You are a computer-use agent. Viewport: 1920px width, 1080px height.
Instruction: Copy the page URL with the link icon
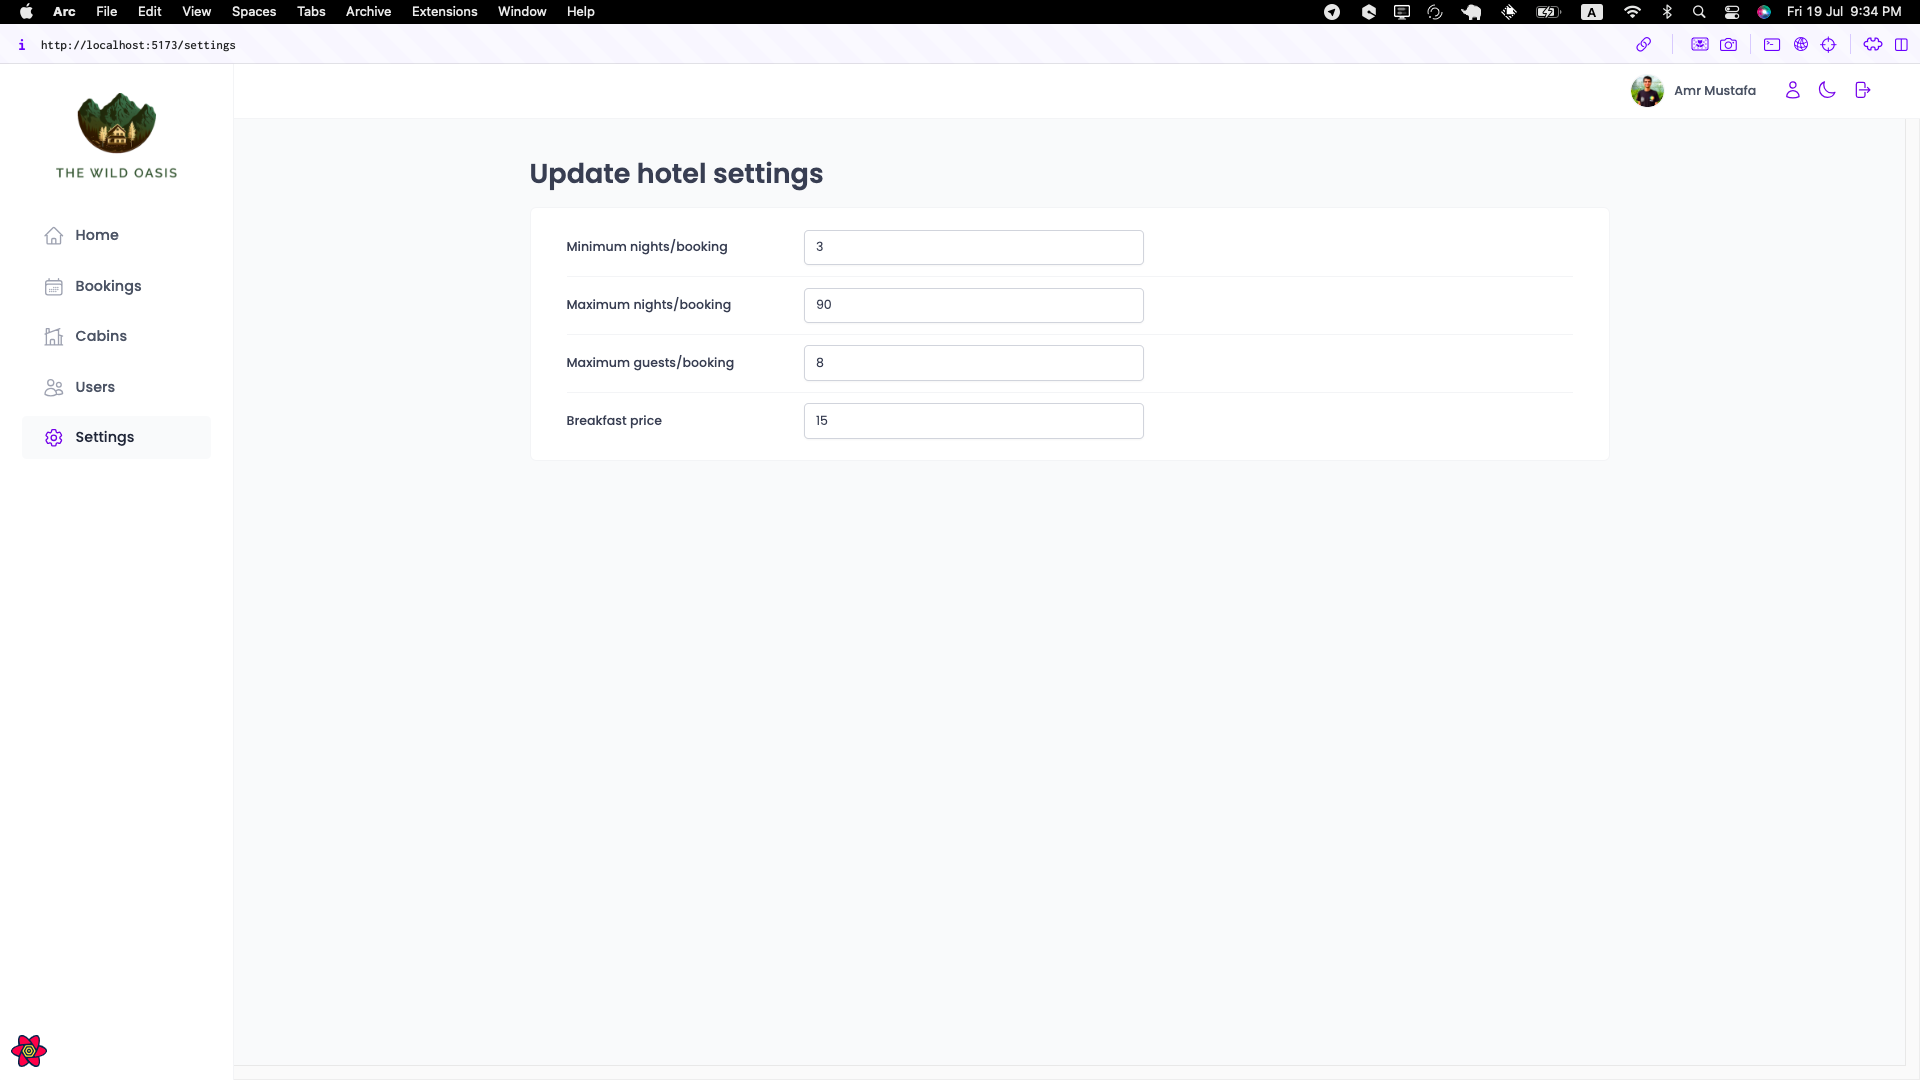[1643, 45]
